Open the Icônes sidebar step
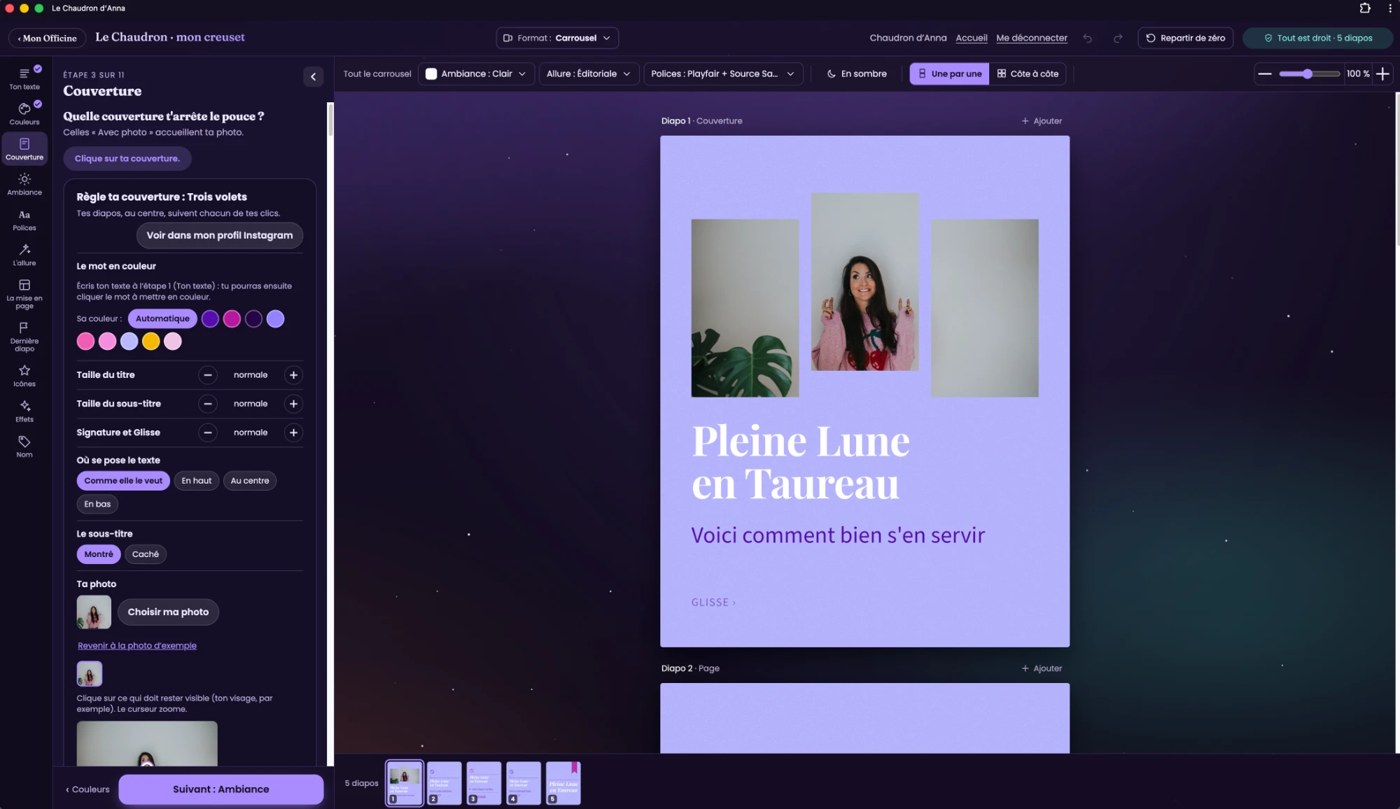The image size is (1400, 809). [24, 376]
